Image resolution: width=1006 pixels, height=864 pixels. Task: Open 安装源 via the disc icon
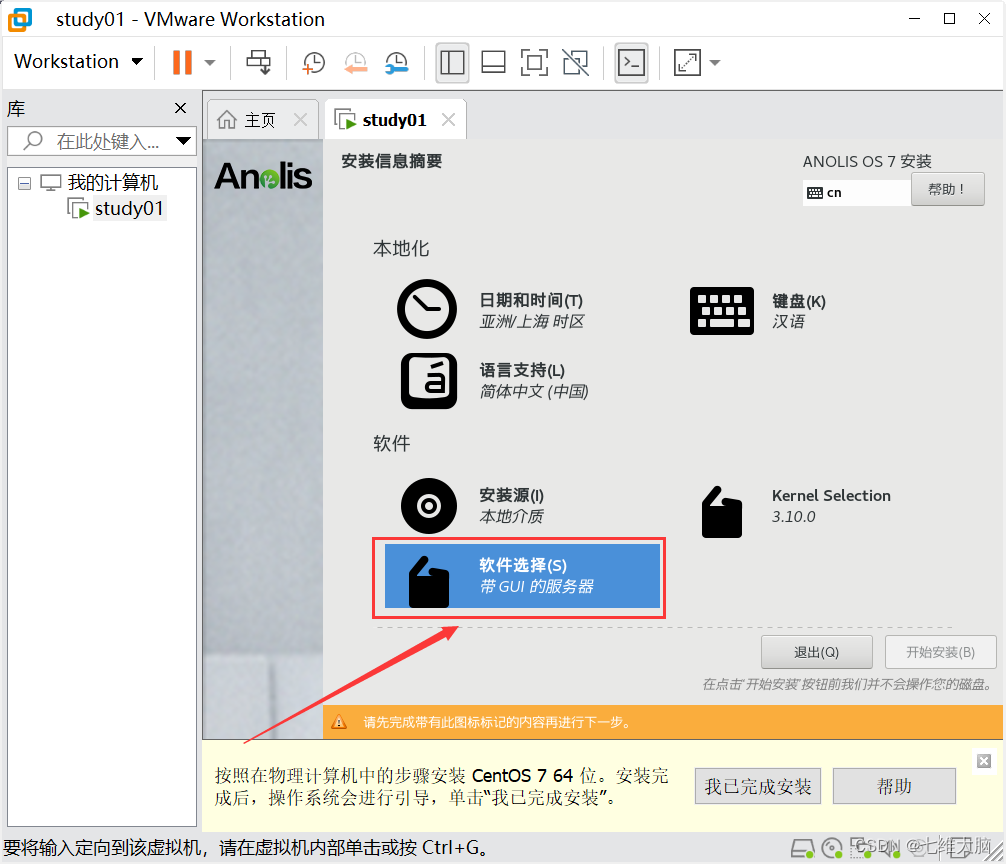tap(429, 505)
